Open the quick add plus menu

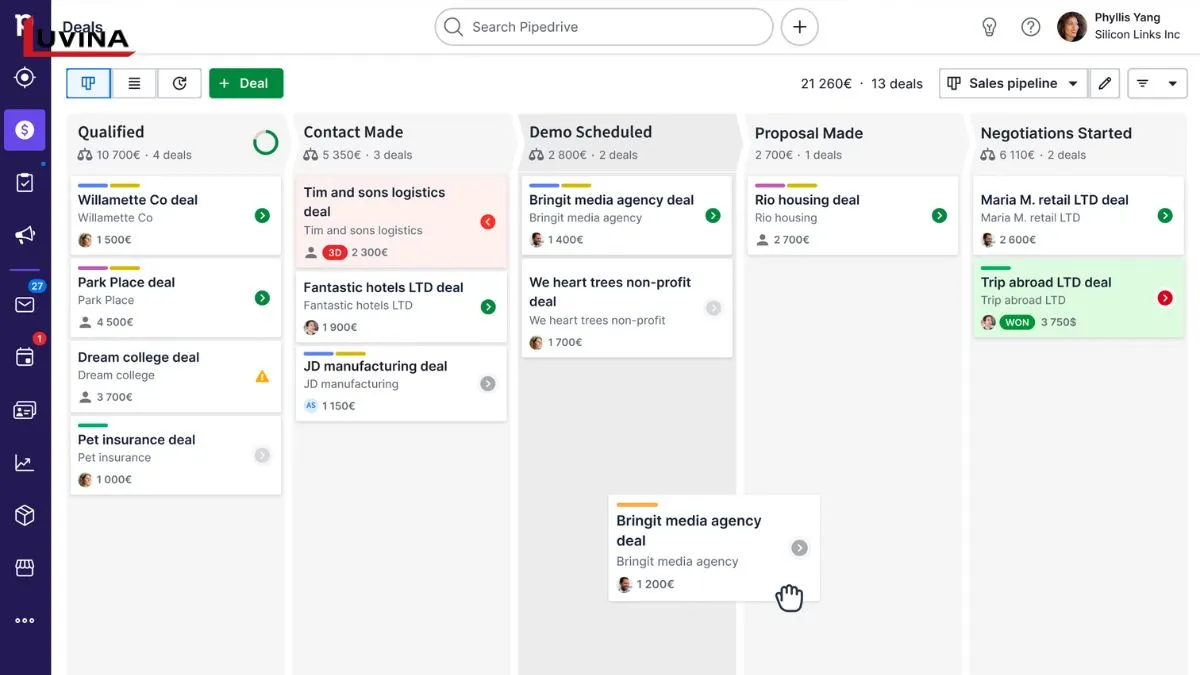click(799, 27)
